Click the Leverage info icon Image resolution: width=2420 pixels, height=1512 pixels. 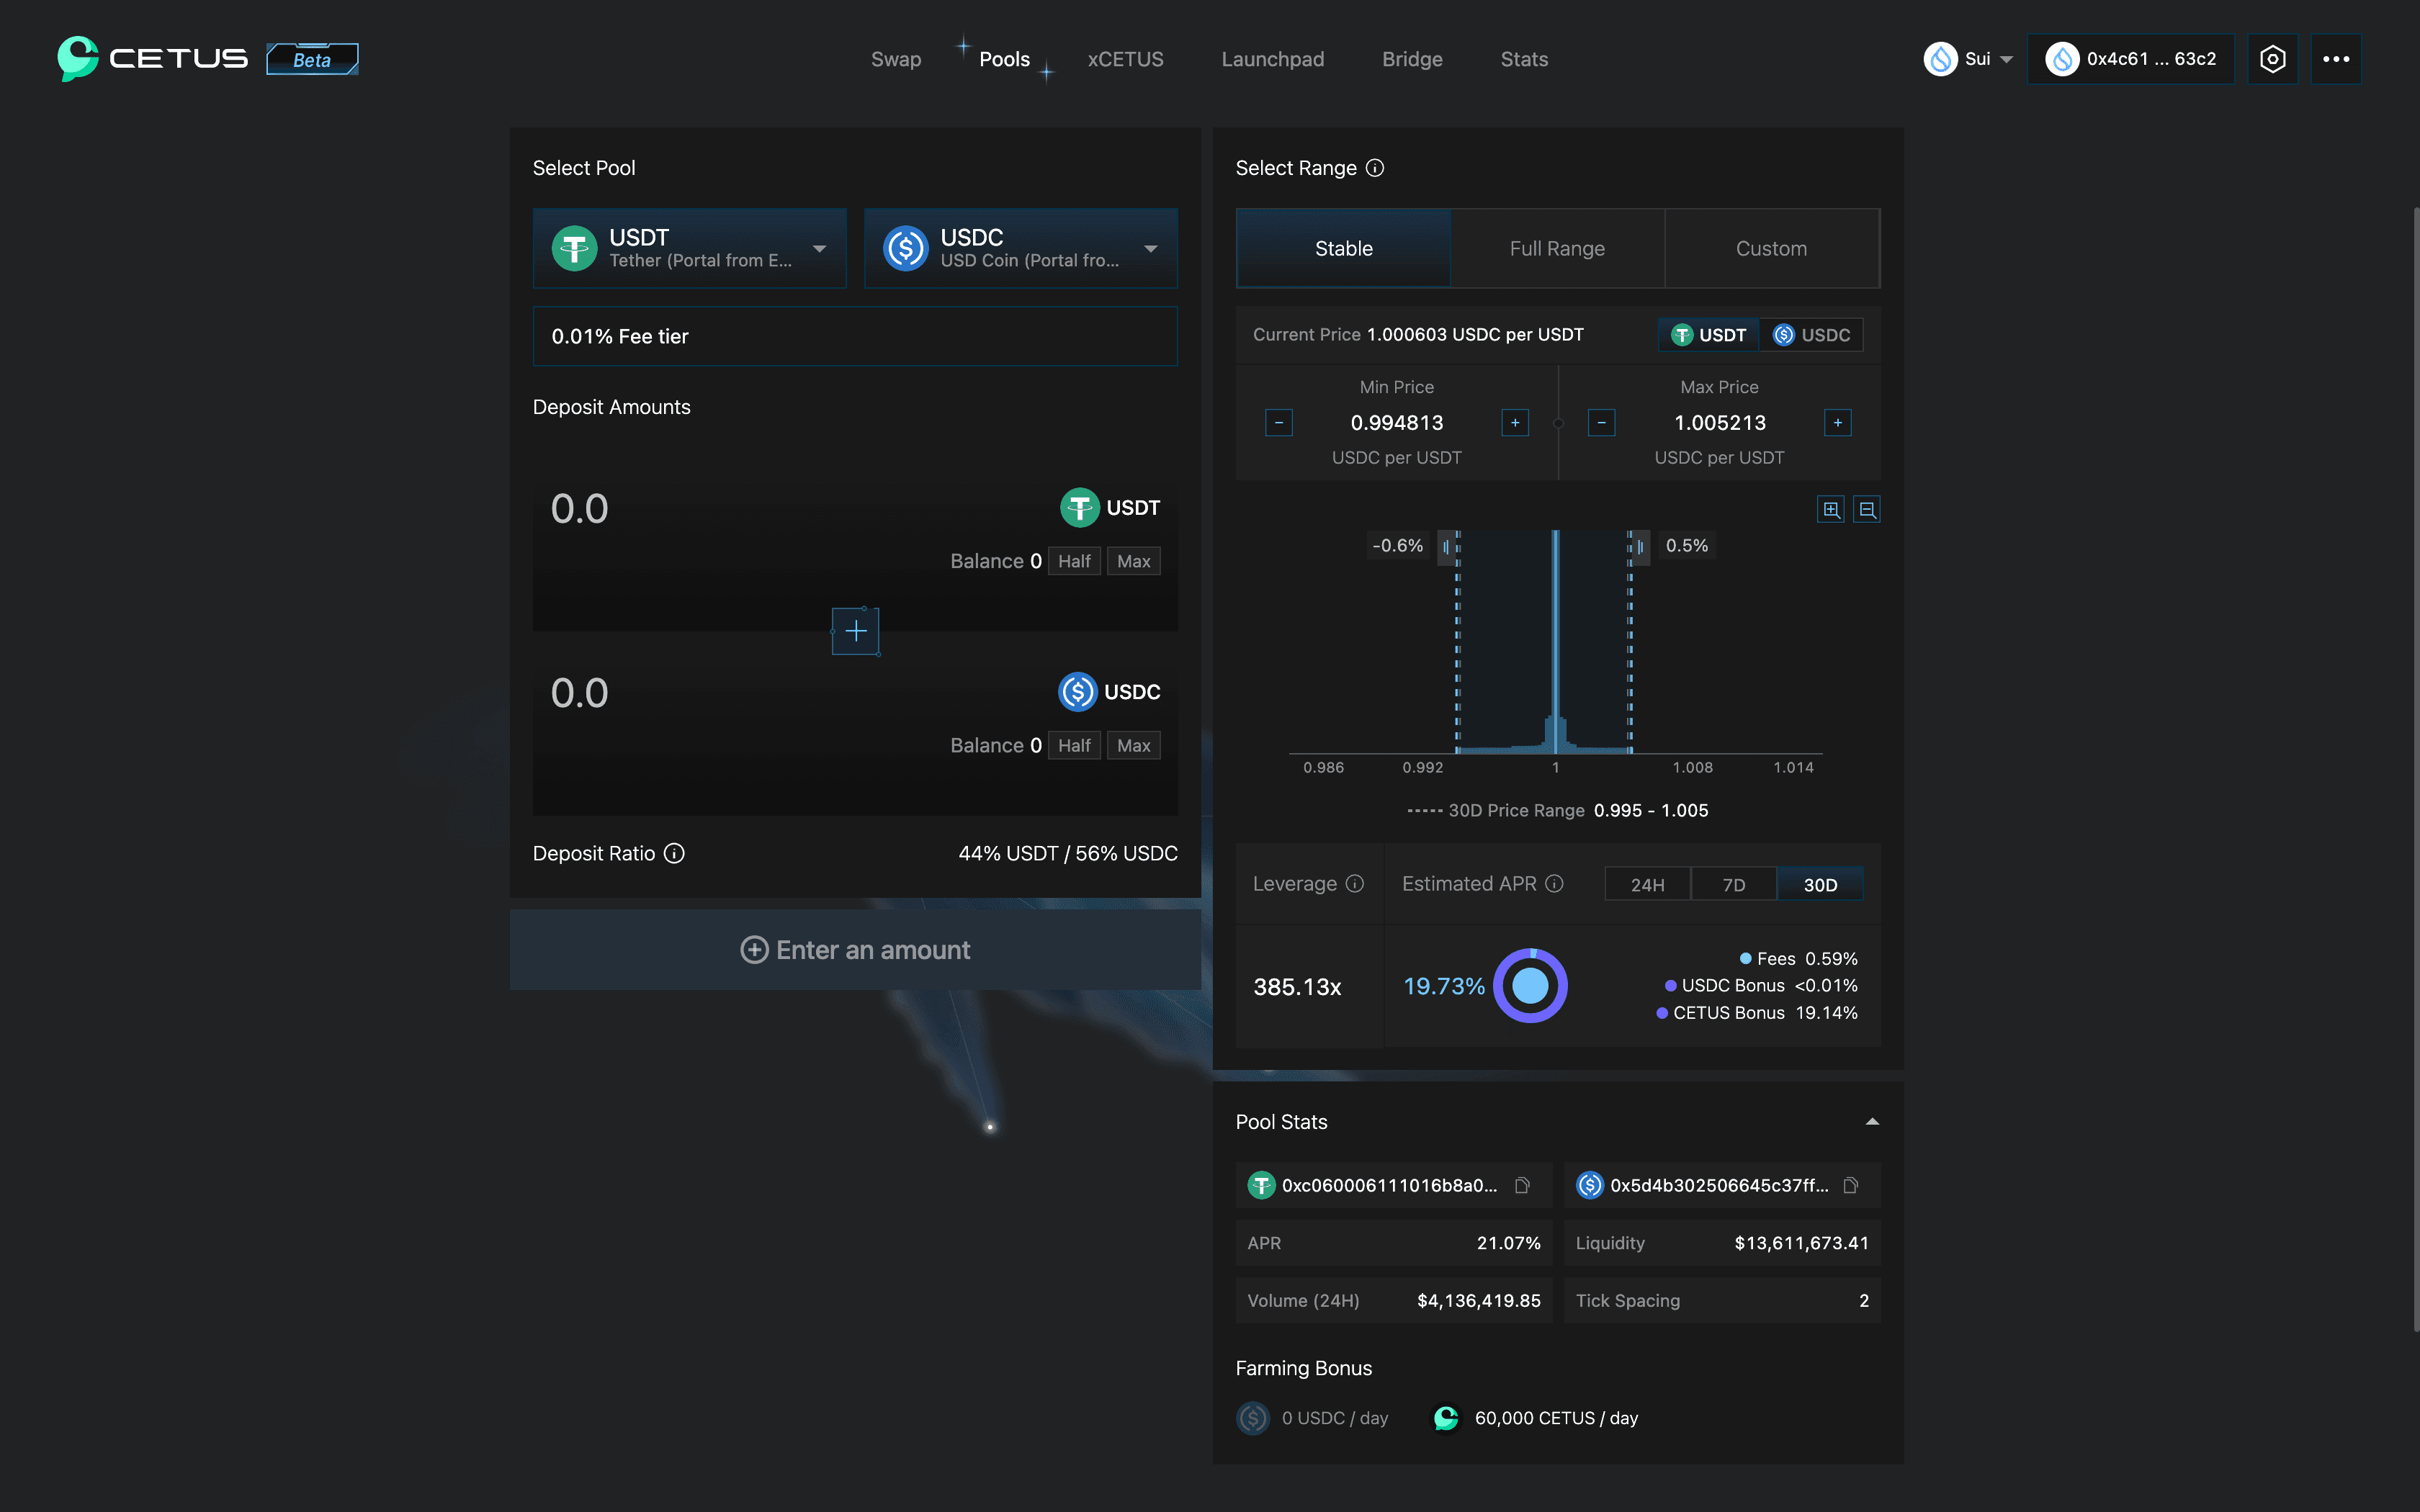(x=1355, y=884)
